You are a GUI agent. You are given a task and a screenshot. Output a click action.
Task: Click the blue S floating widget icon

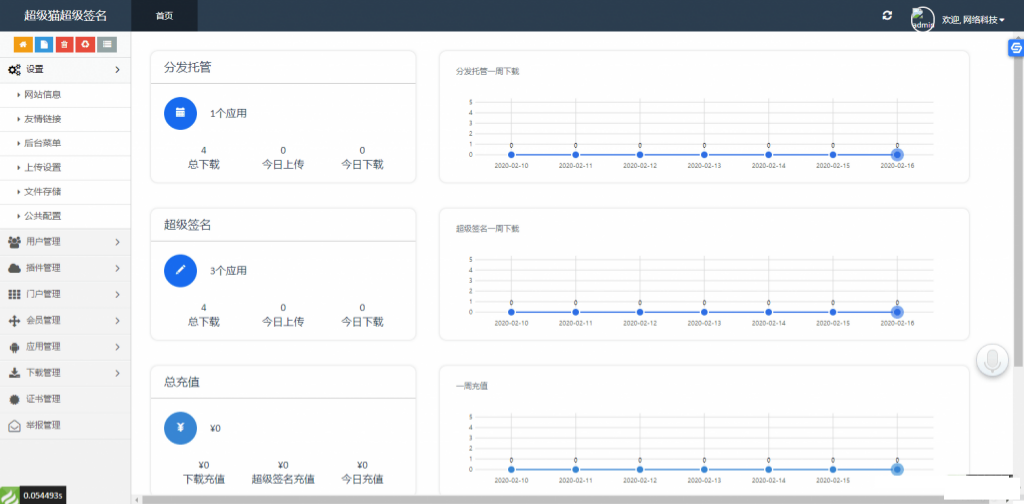[x=1016, y=48]
